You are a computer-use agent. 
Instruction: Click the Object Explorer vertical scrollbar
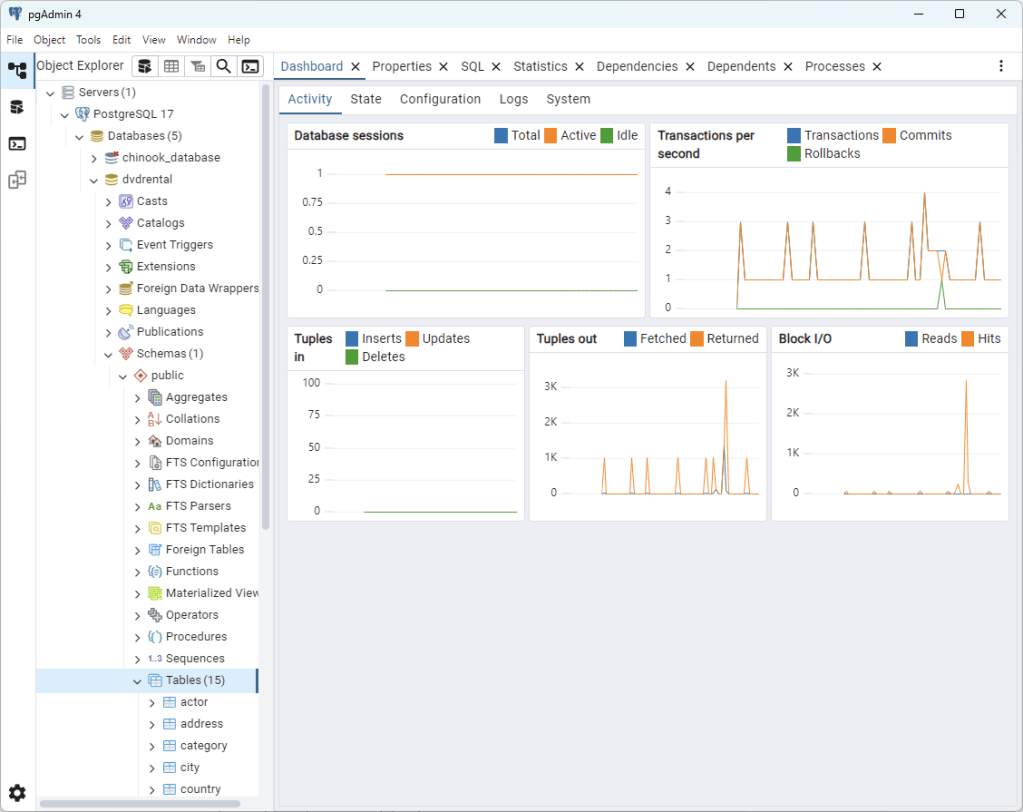coord(265,300)
